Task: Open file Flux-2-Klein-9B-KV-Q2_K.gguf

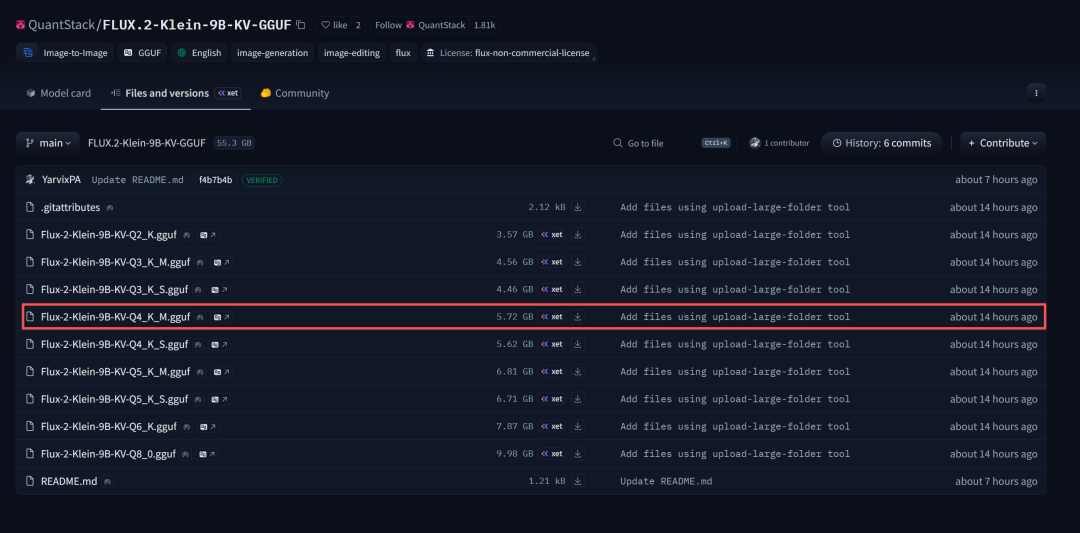Action: 109,235
